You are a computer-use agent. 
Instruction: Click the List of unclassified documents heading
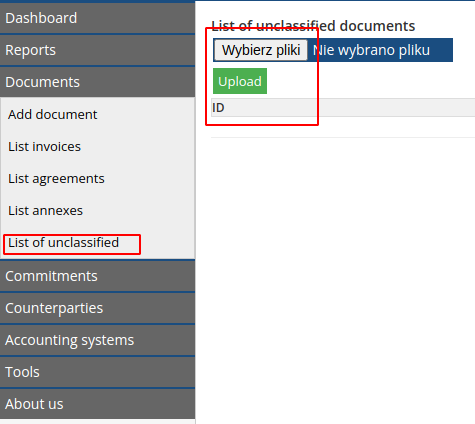coord(313,26)
